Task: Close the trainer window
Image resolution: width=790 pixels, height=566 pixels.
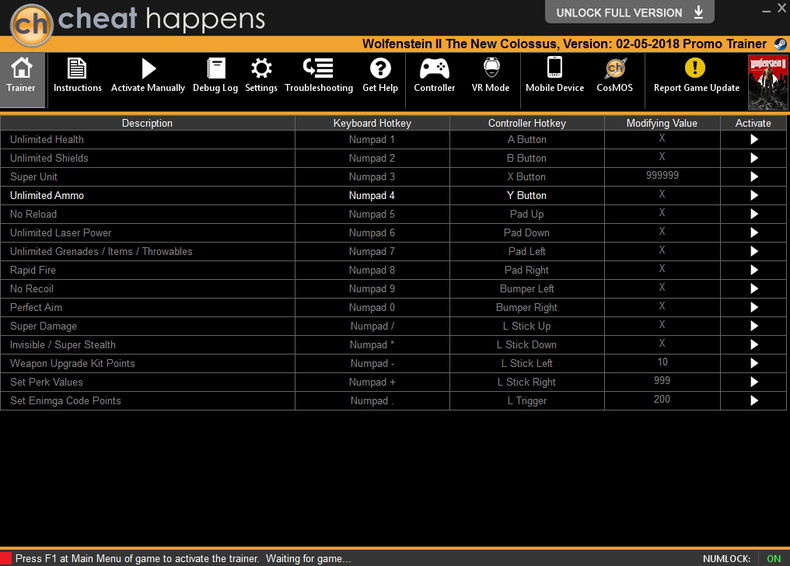Action: [782, 9]
